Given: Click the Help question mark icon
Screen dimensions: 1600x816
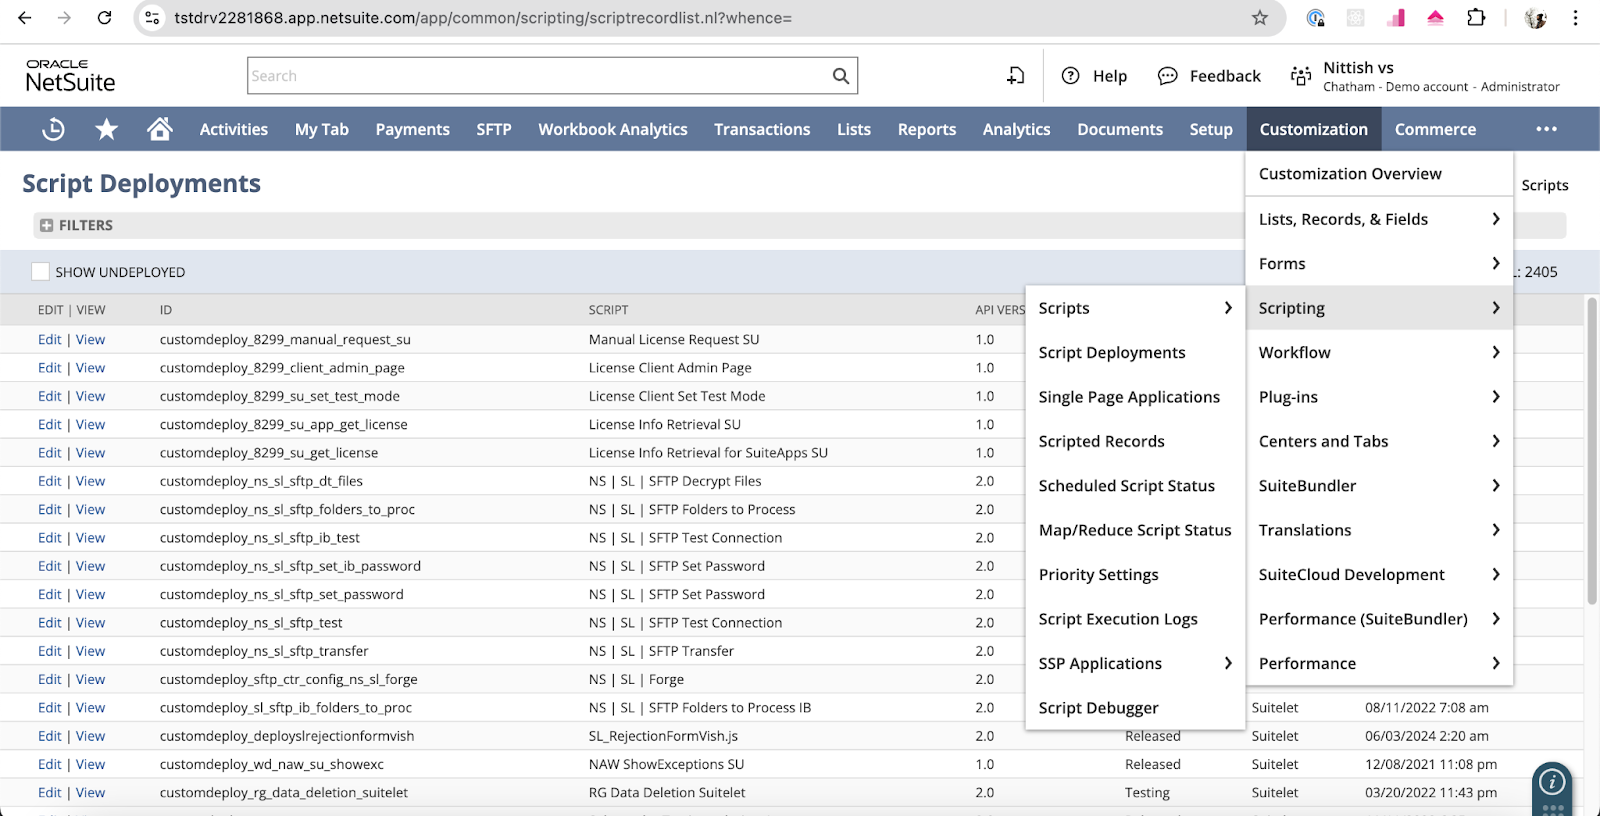Looking at the screenshot, I should tap(1070, 76).
